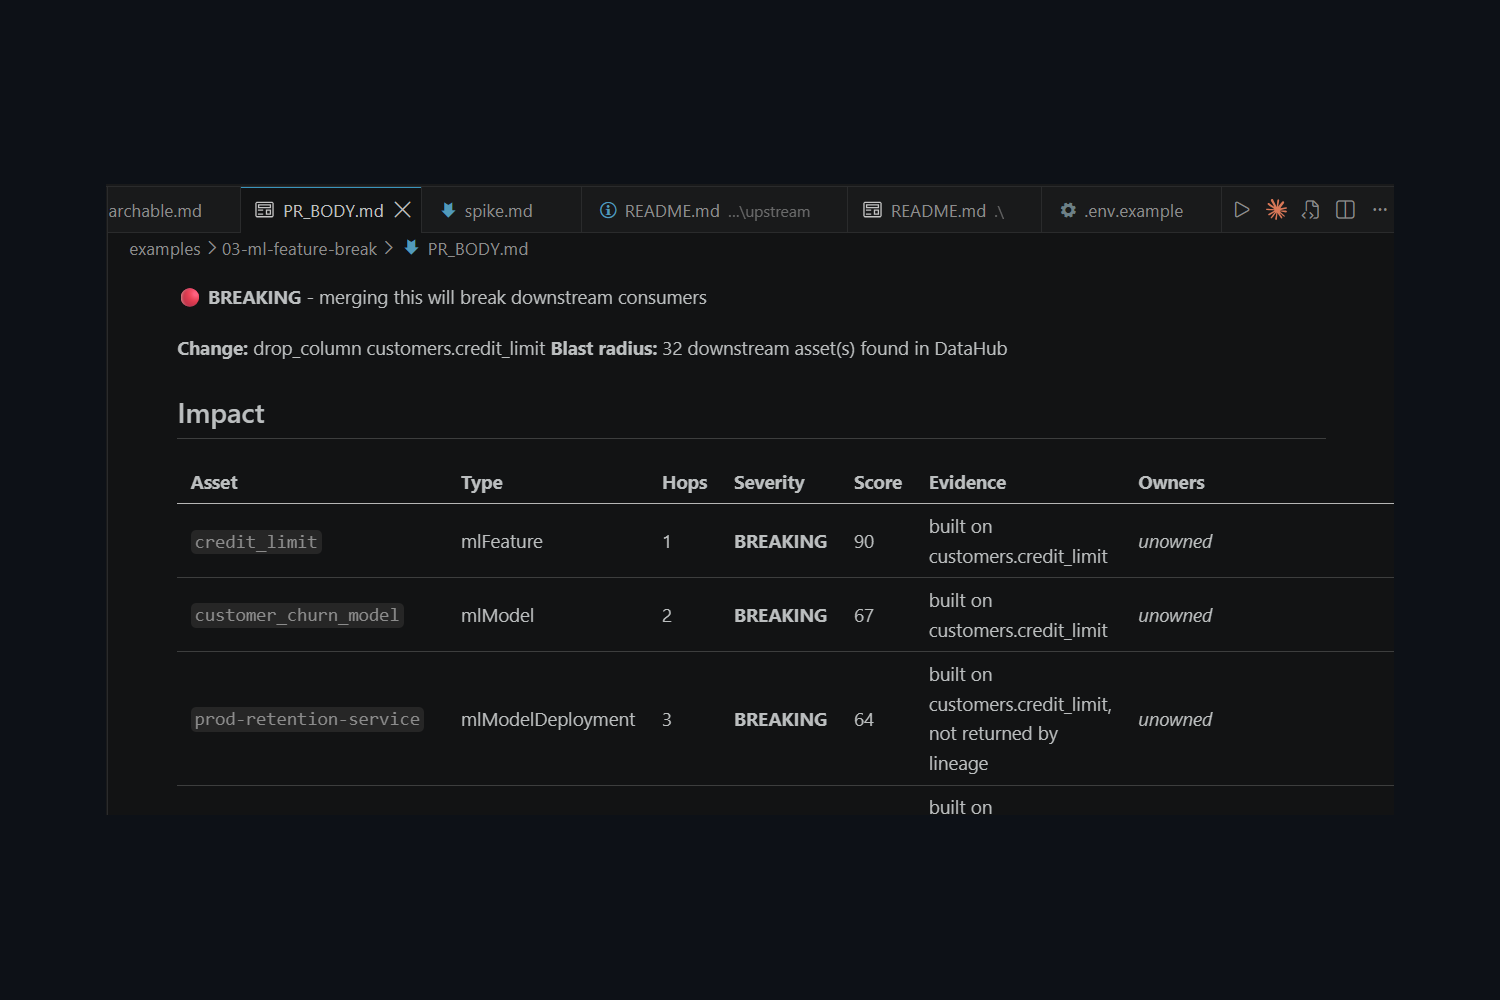This screenshot has width=1500, height=1000.
Task: Click the score value 90
Action: 864,542
